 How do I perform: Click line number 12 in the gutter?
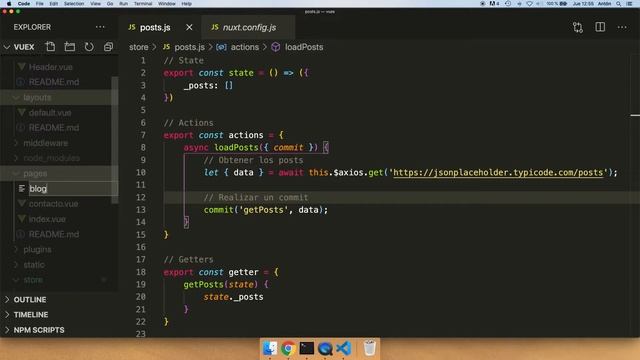[141, 198]
